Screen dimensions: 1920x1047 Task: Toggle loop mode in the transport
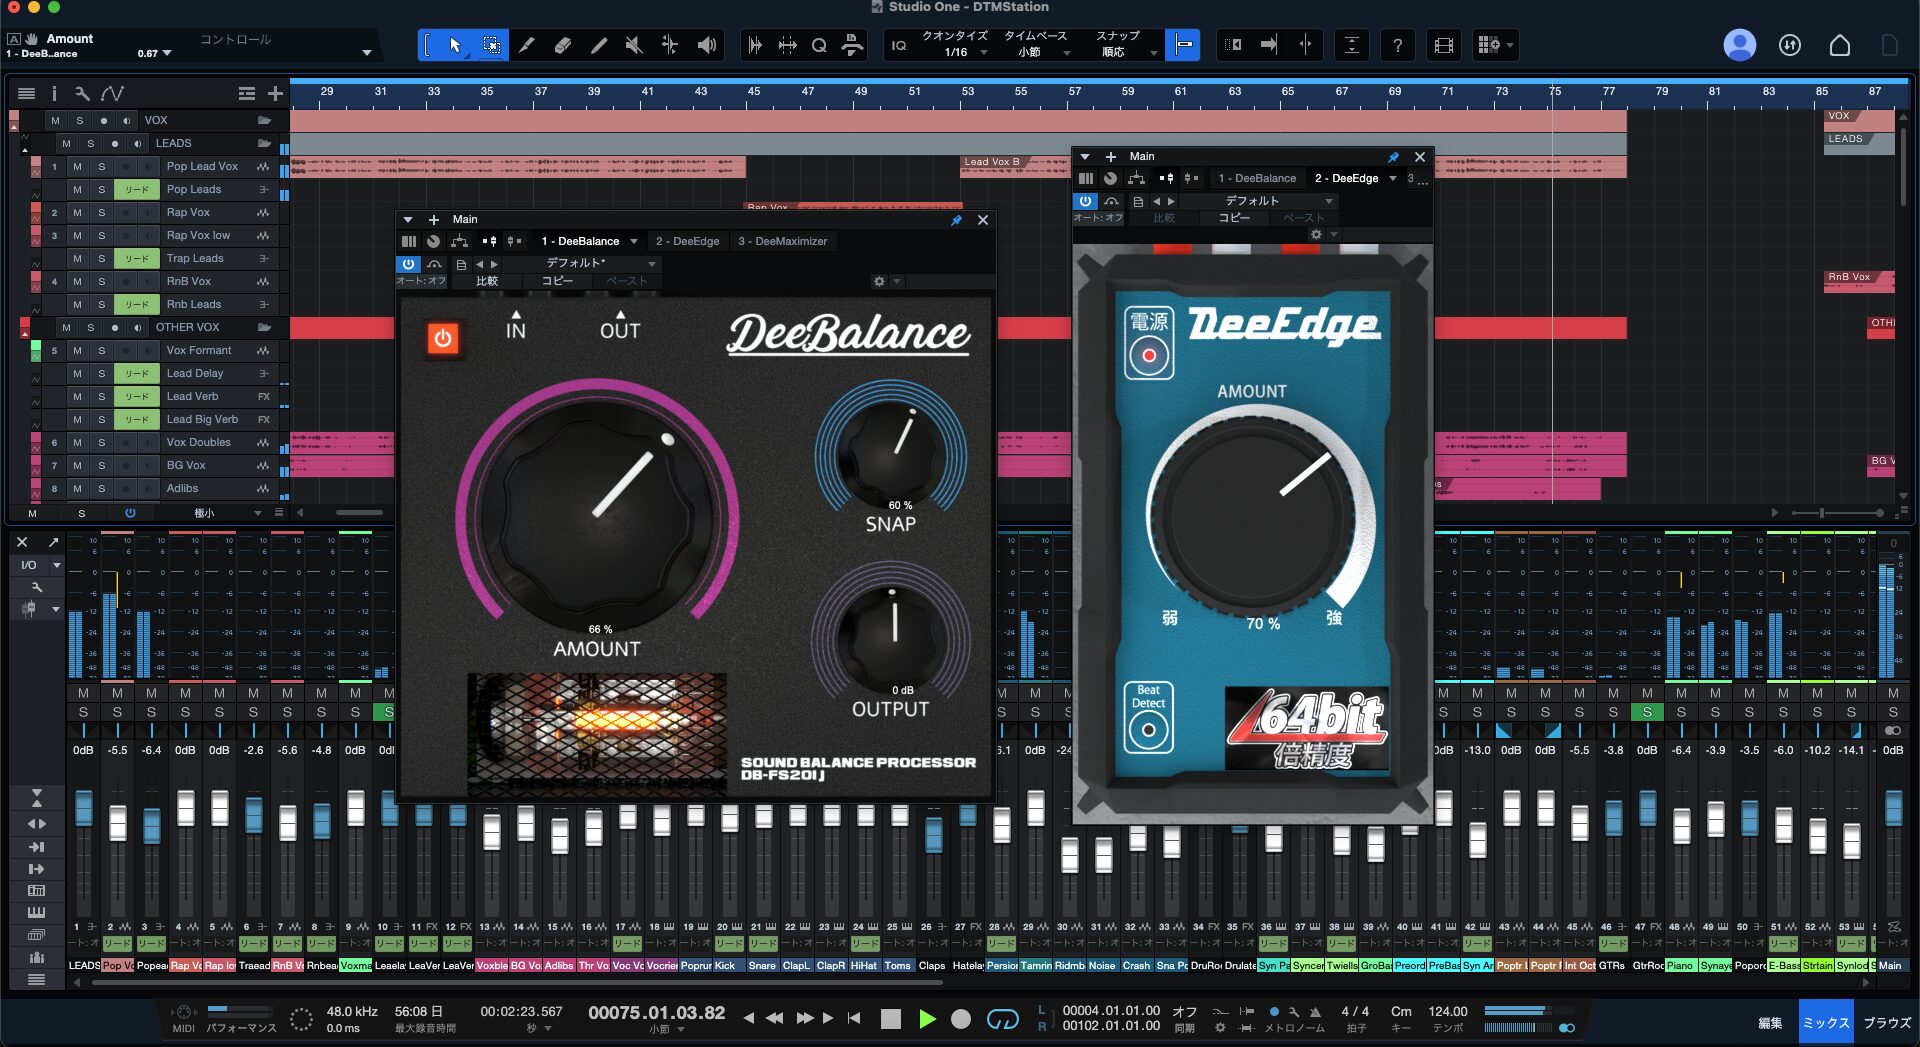click(1002, 1018)
